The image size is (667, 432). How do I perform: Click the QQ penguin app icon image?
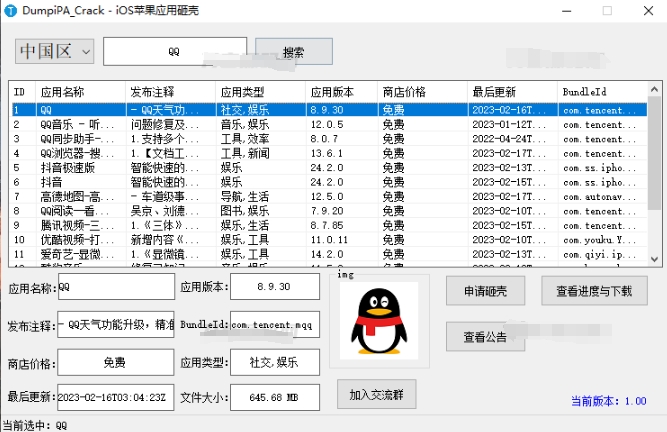[x=379, y=321]
